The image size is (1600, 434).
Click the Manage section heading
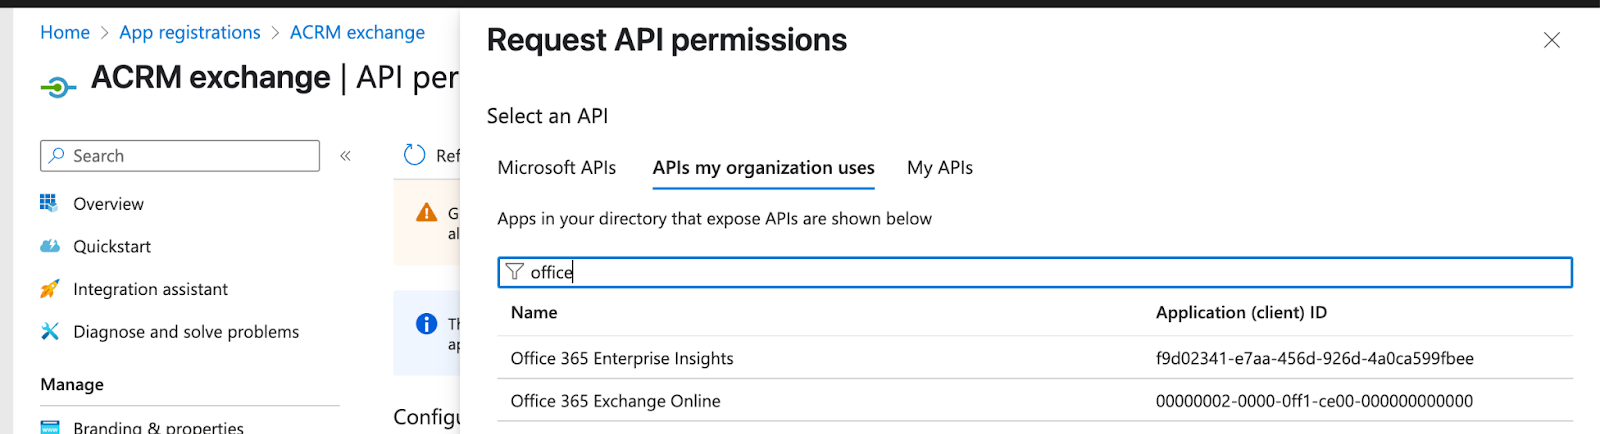(72, 385)
